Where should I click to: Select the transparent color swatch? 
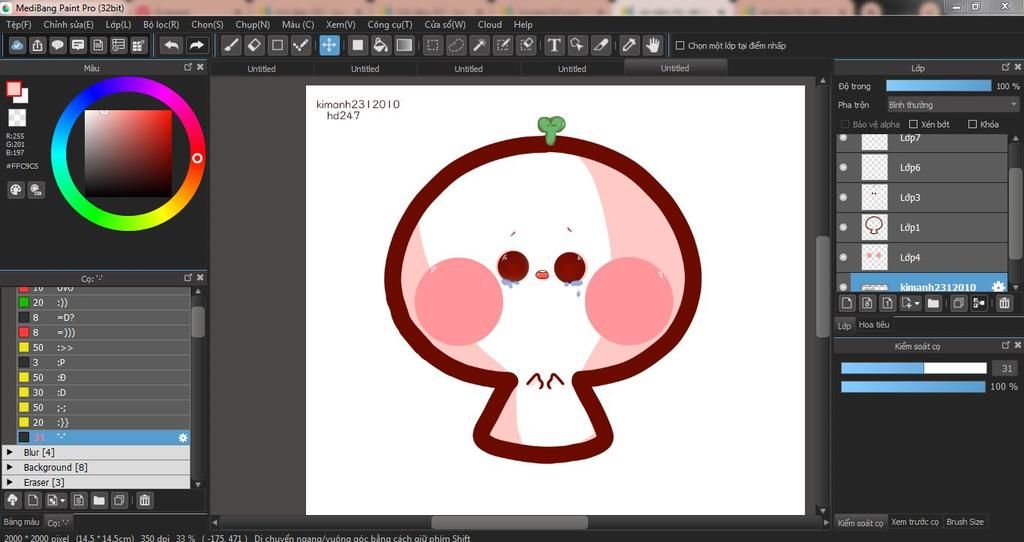[17, 118]
